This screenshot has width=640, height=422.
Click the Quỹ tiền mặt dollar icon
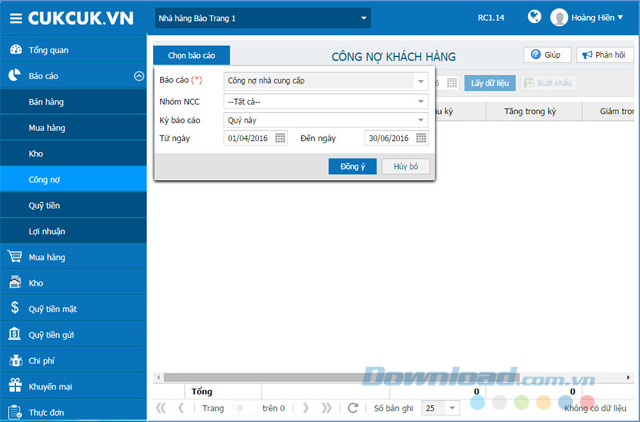[x=14, y=309]
